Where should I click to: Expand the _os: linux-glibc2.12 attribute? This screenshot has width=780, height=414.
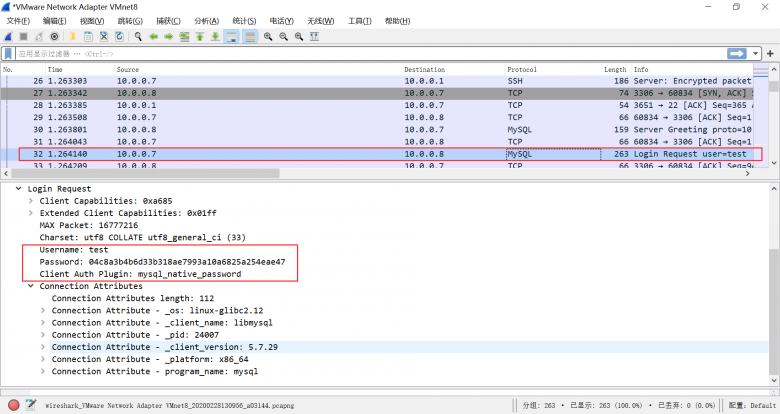click(x=43, y=310)
